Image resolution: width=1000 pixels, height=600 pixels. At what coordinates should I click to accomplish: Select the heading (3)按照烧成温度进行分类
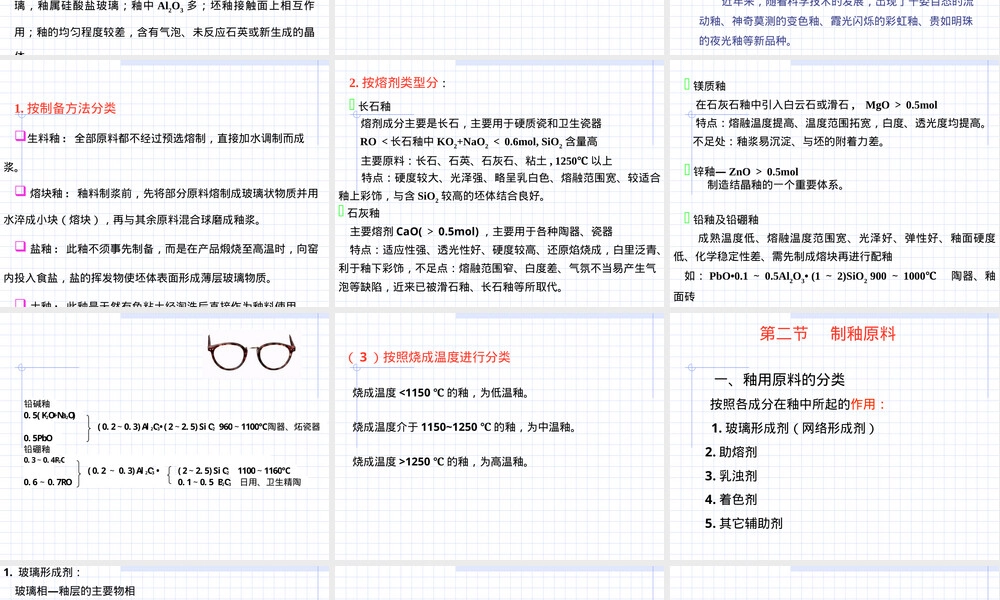tap(429, 357)
